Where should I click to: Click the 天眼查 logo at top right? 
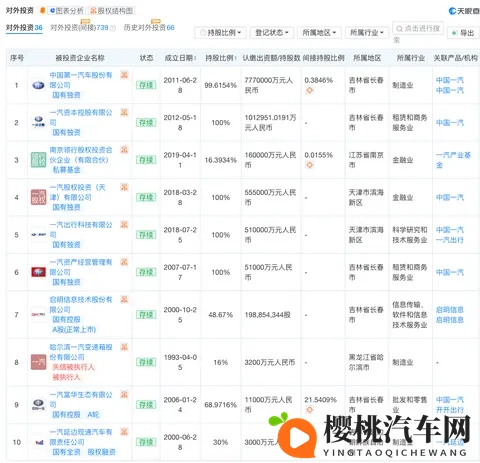click(464, 11)
